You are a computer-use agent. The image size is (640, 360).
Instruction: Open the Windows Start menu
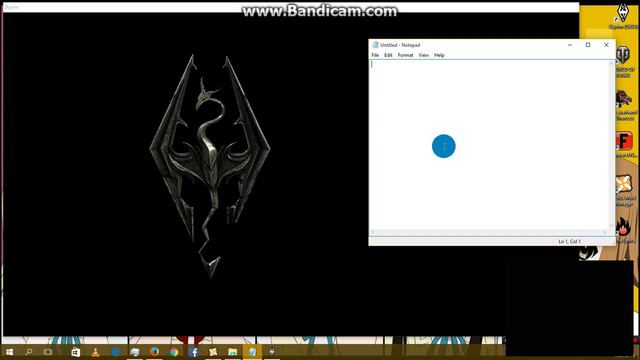coord(9,352)
